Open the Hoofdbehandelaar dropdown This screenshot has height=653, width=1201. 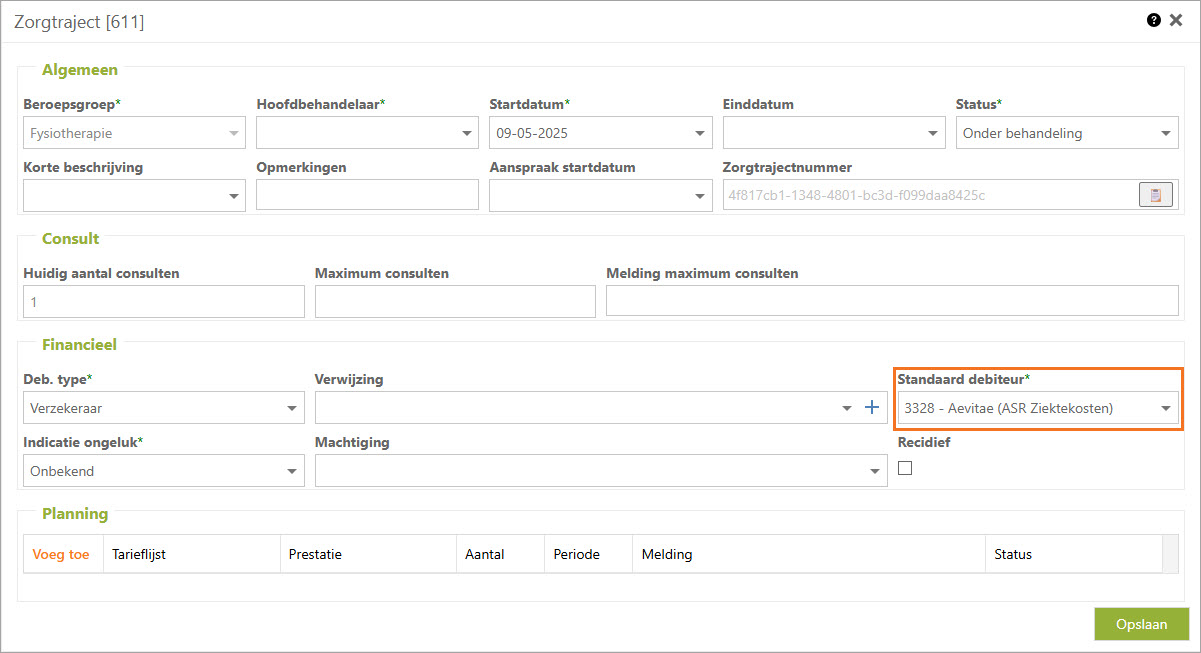point(467,133)
